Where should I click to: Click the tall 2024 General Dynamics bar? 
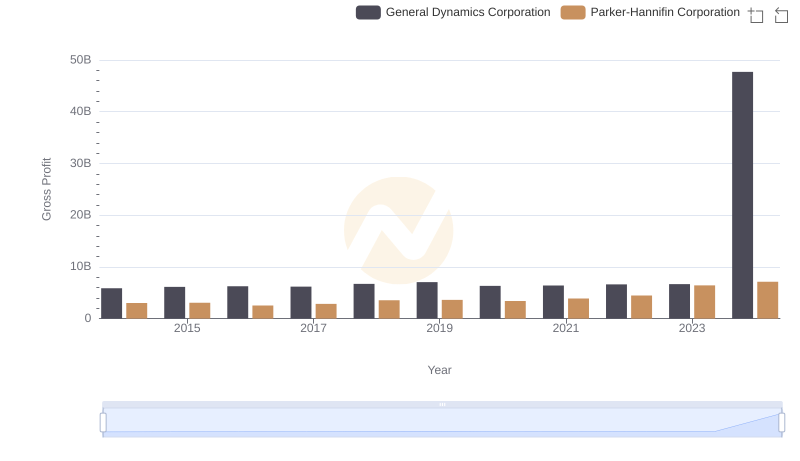(x=742, y=195)
